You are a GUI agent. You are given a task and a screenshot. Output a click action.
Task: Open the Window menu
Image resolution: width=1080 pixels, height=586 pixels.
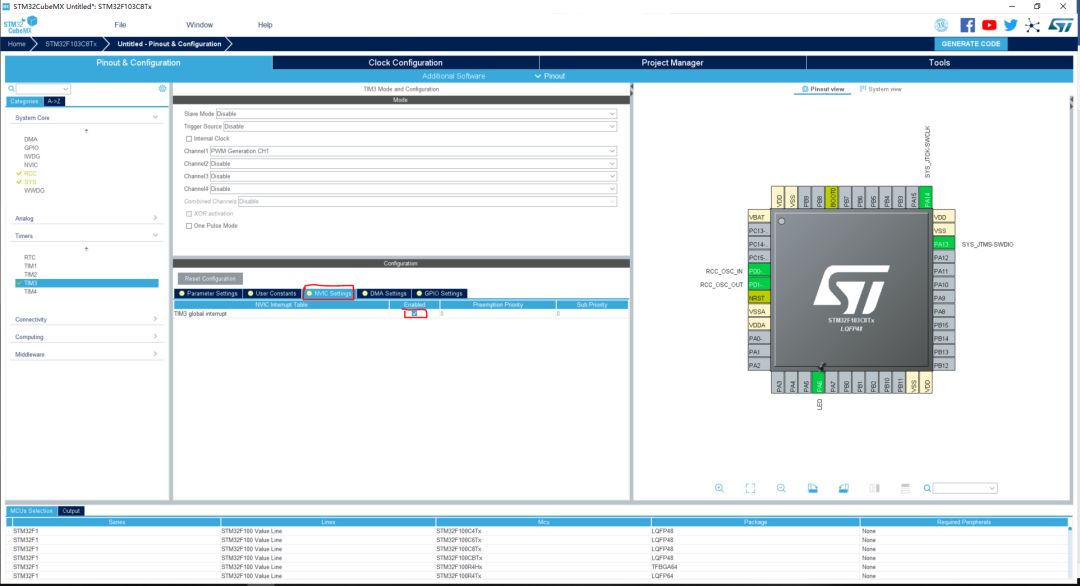tap(199, 25)
